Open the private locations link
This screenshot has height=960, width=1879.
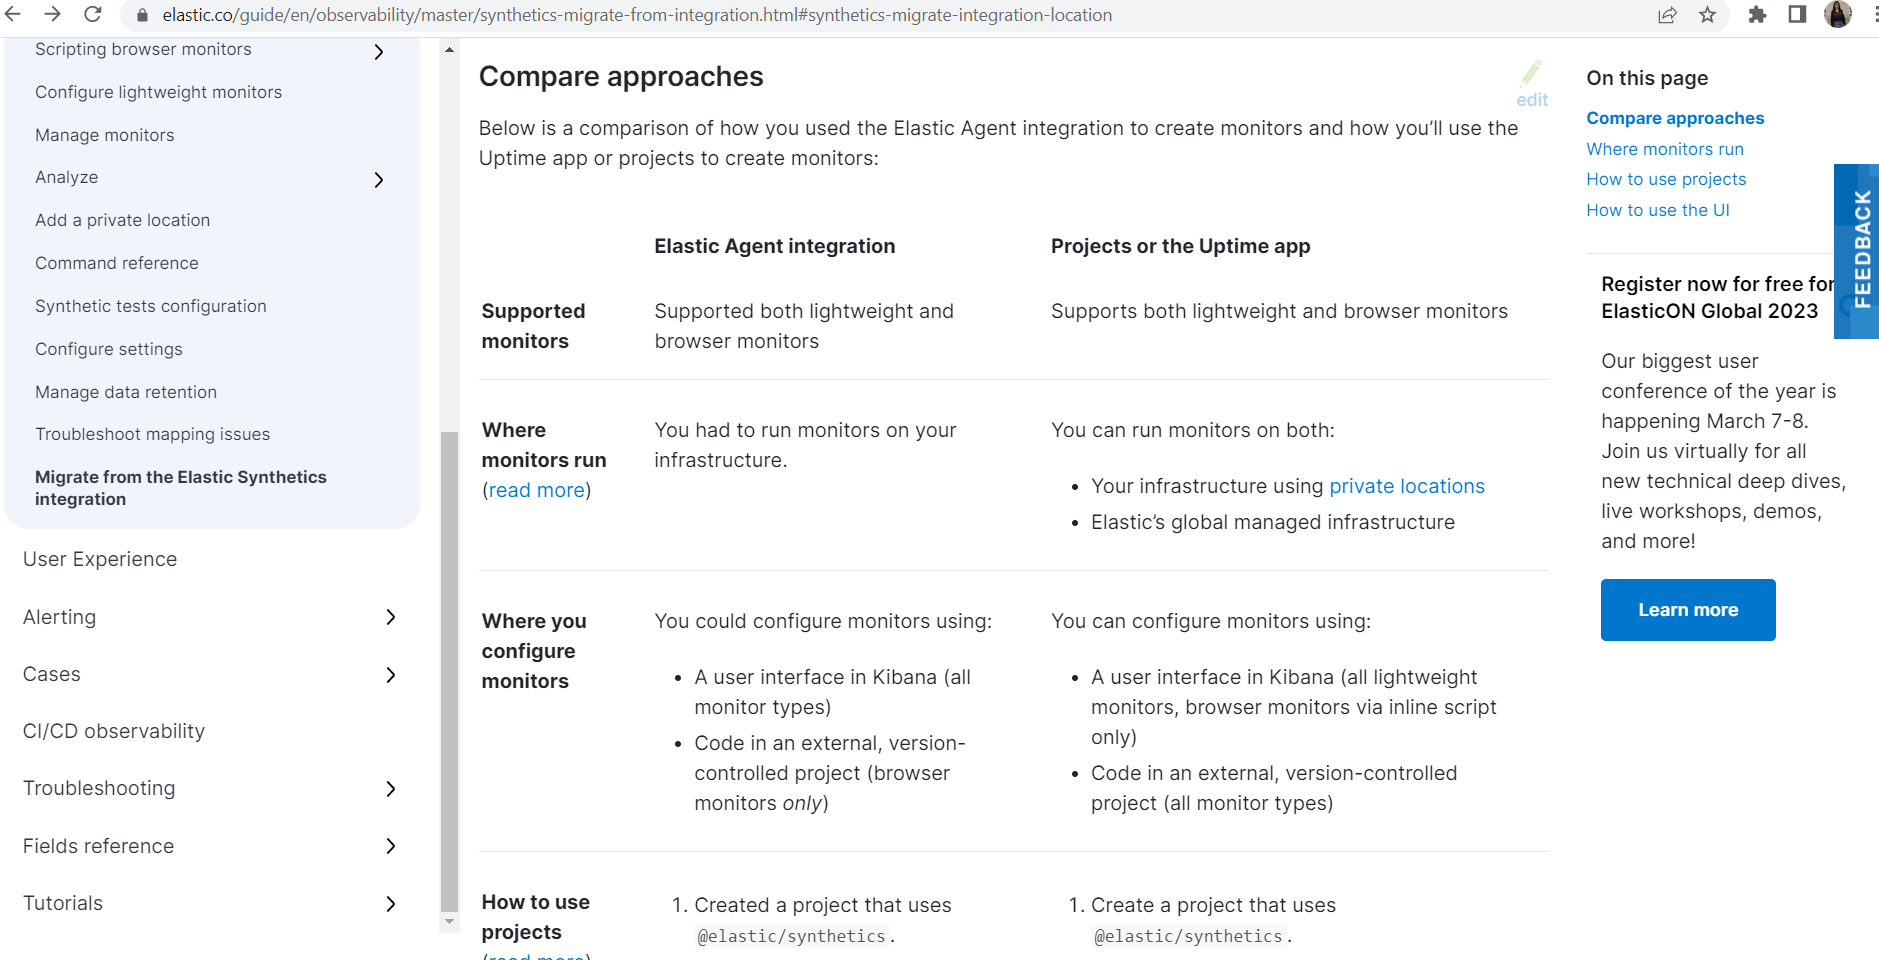click(1406, 486)
